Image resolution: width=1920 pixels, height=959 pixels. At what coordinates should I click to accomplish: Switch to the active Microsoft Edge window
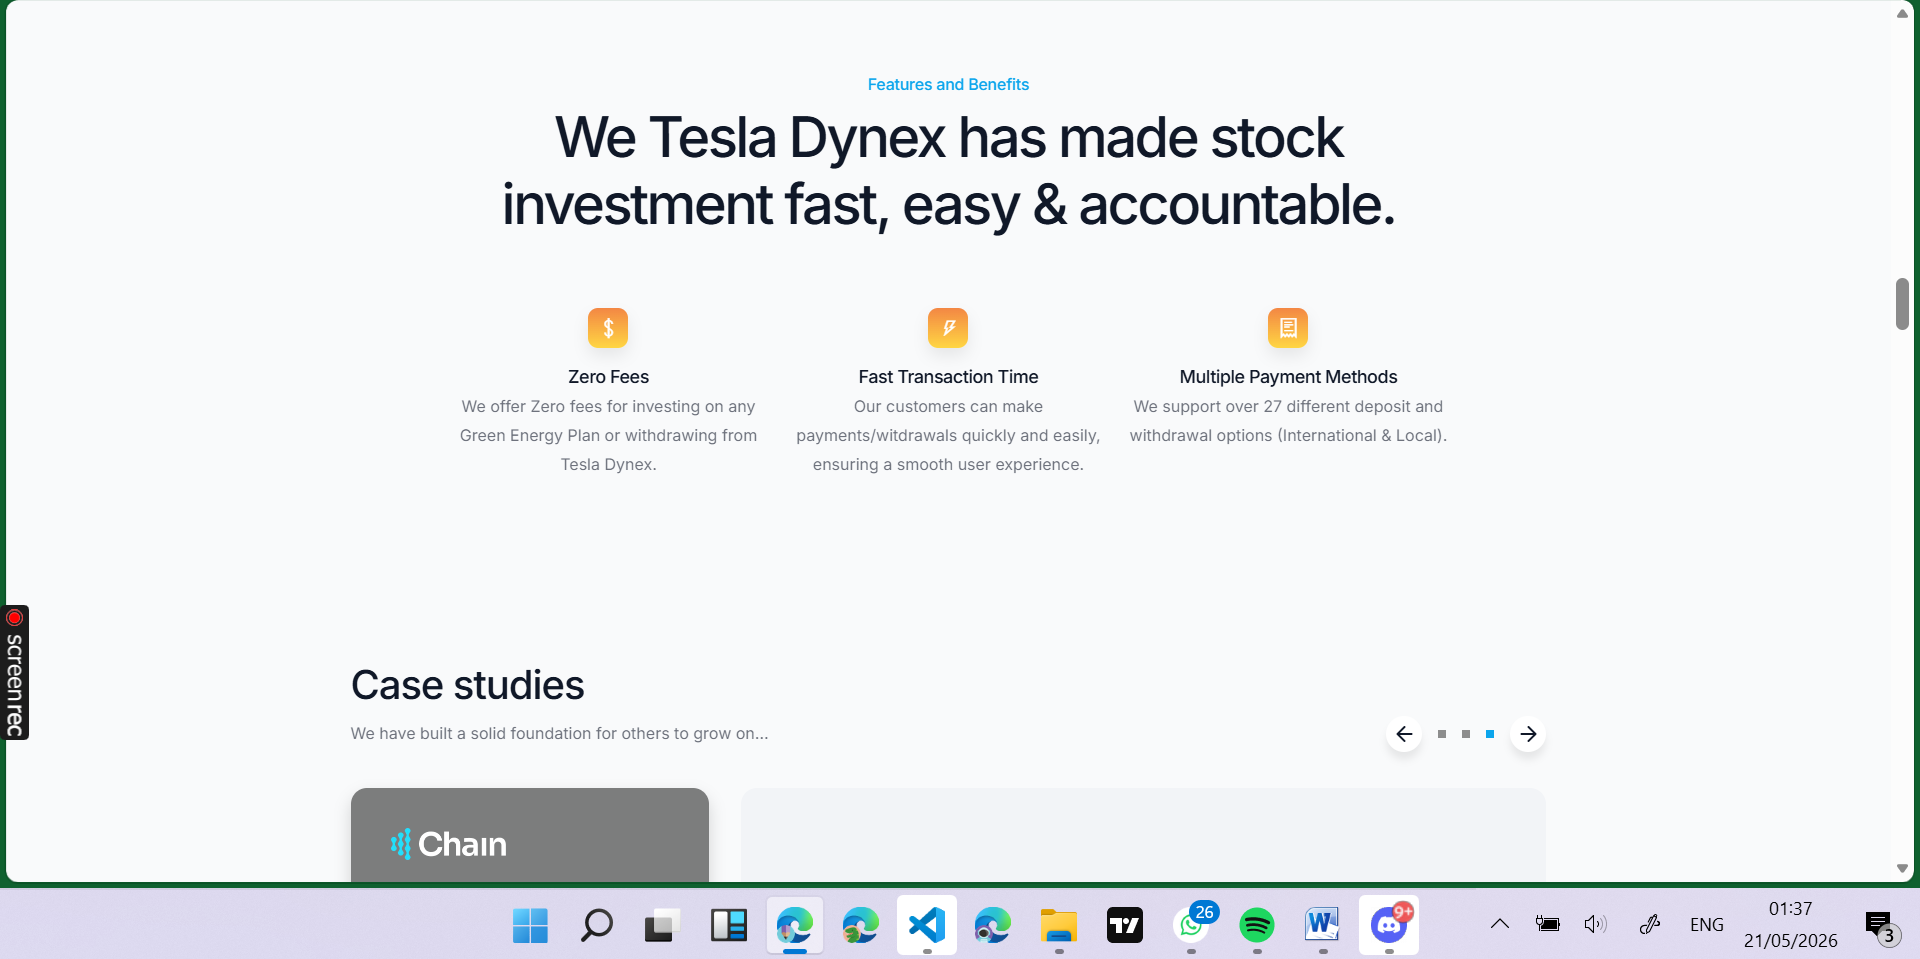[x=795, y=926]
